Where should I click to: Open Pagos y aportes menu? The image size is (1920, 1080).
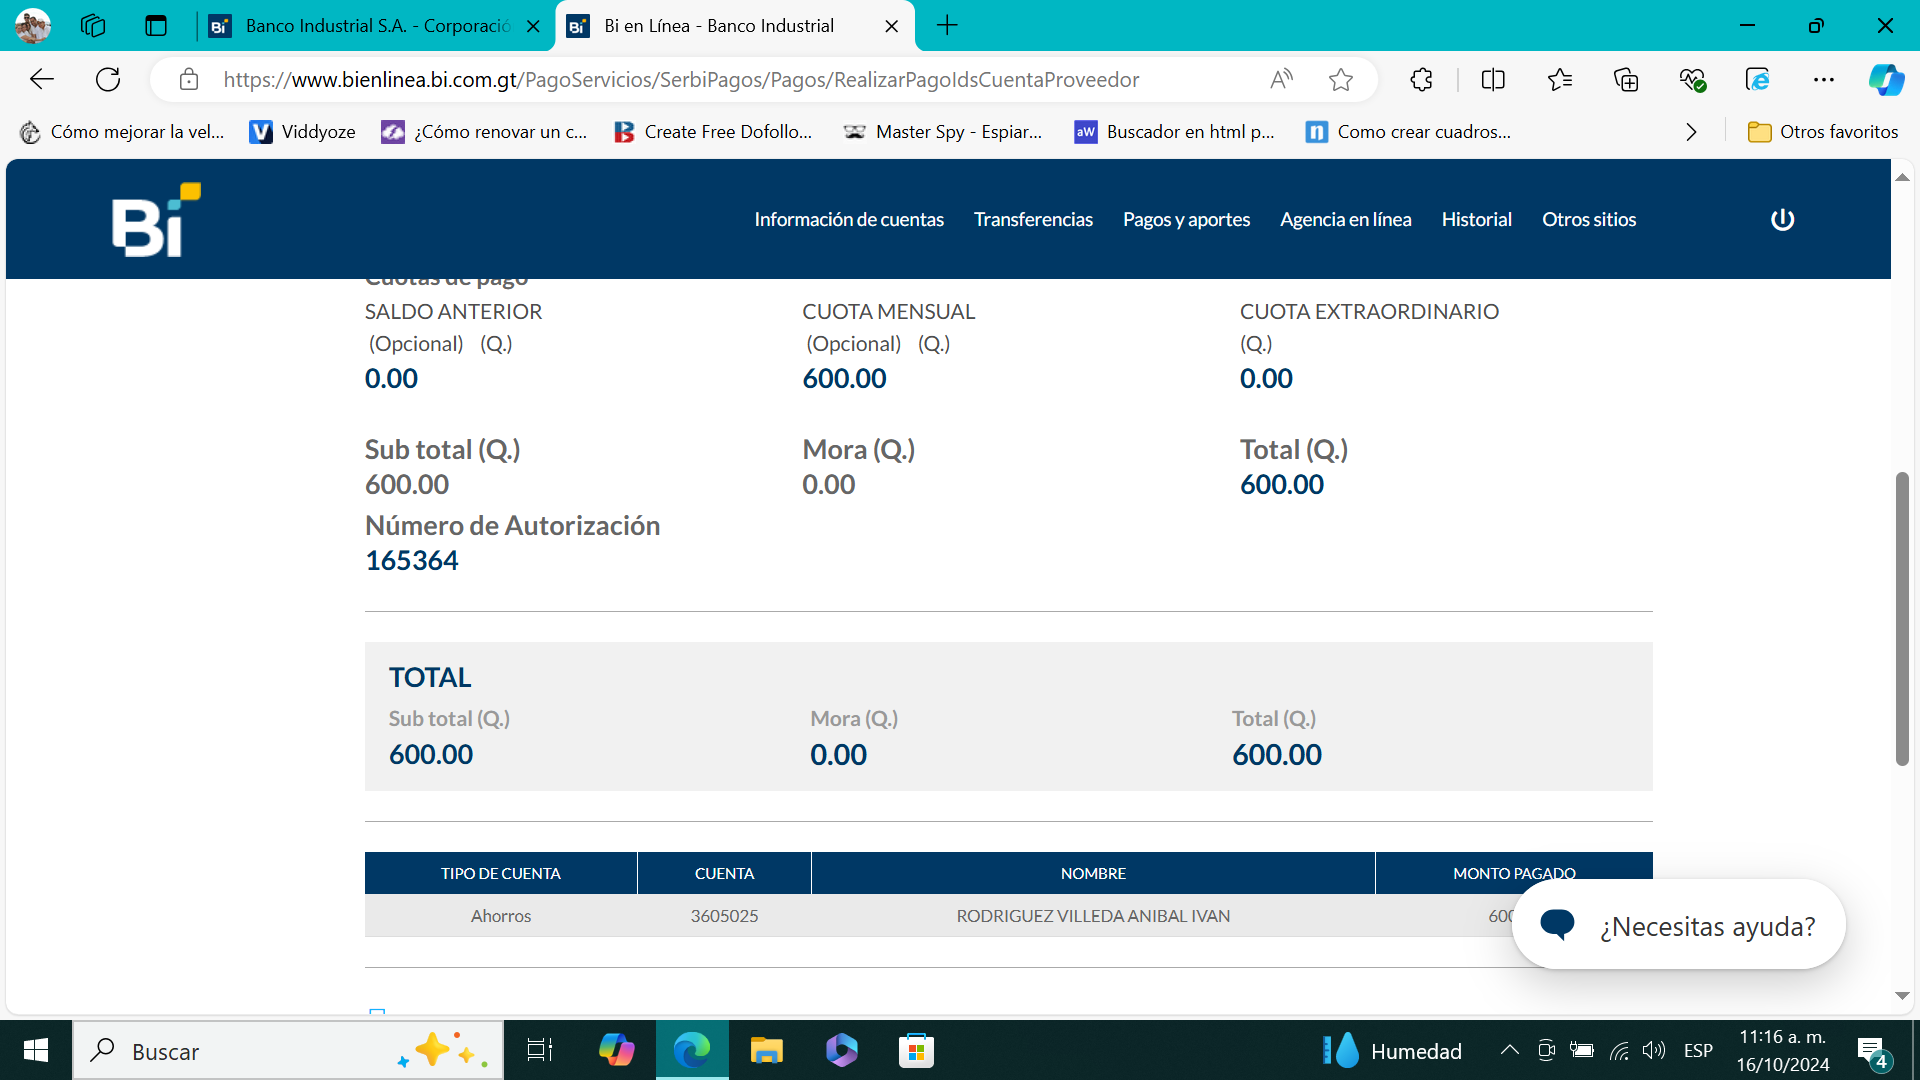[x=1186, y=219]
